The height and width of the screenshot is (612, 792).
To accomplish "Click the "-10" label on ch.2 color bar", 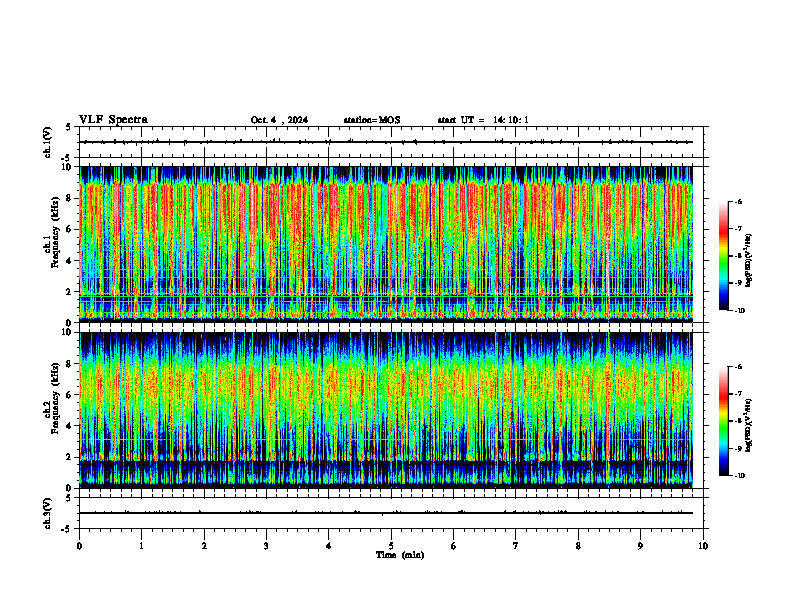I will point(739,476).
